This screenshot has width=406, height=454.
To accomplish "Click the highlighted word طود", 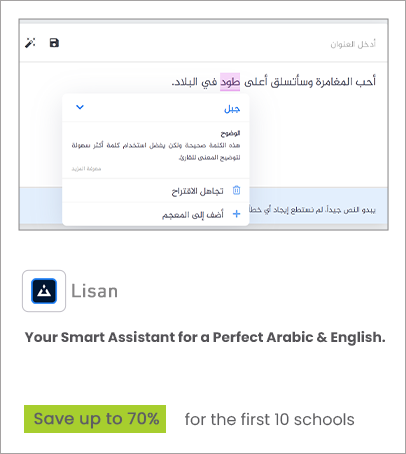I will [x=230, y=82].
